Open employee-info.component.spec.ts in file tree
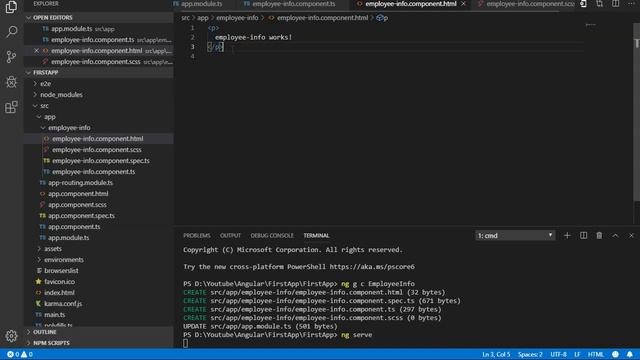 [99, 160]
